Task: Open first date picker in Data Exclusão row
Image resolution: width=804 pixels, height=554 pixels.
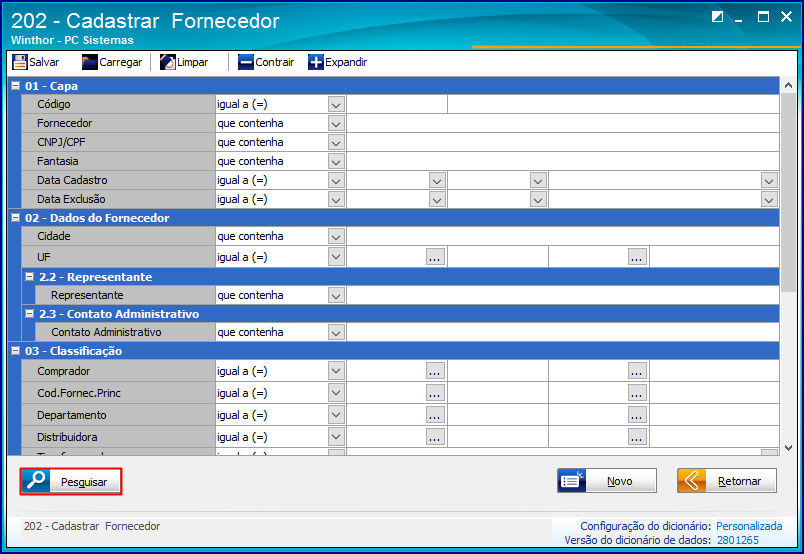Action: (x=437, y=200)
